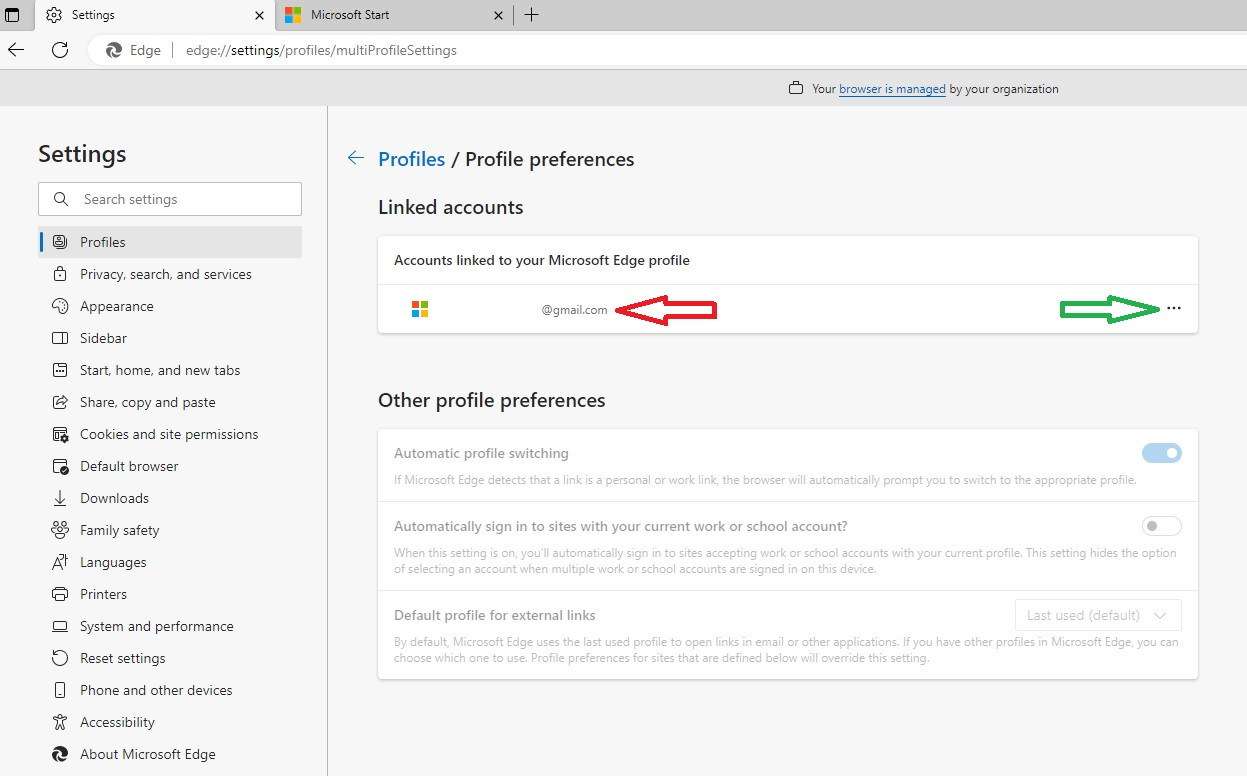Click the Start, home, and new tabs icon
1247x776 pixels.
(60, 370)
